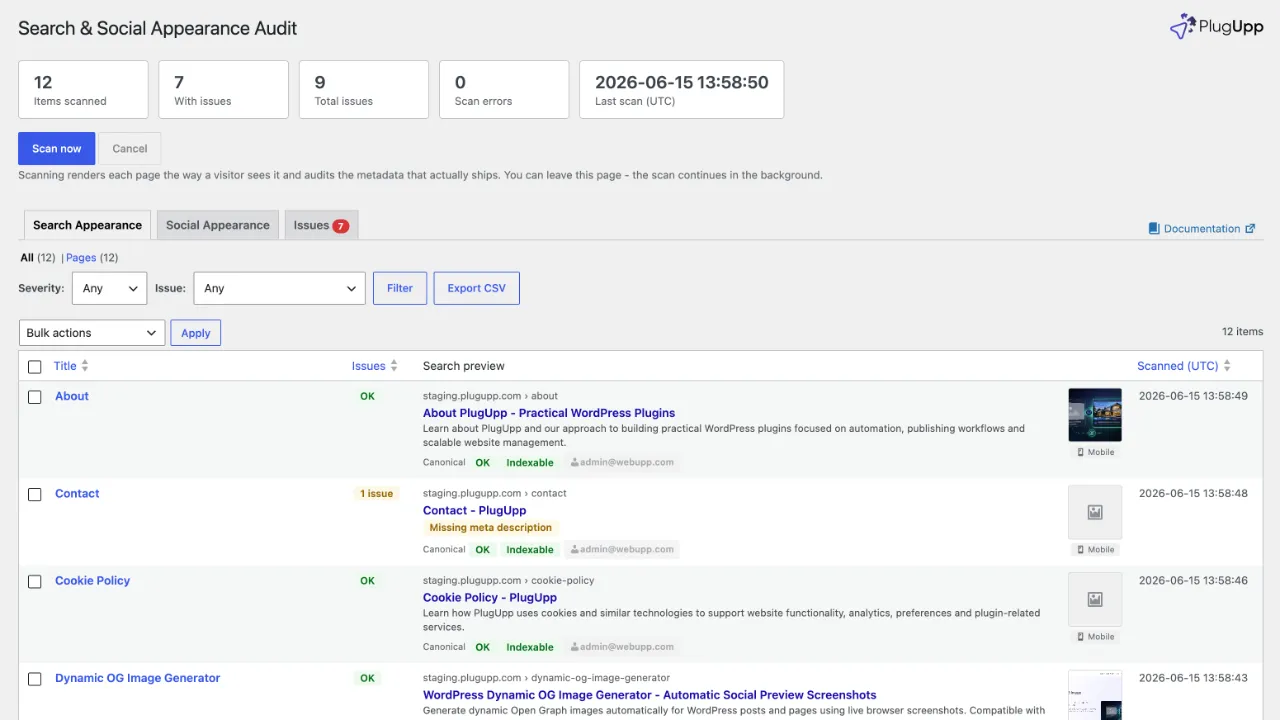
Task: Click the Apply bulk action button
Action: (196, 333)
